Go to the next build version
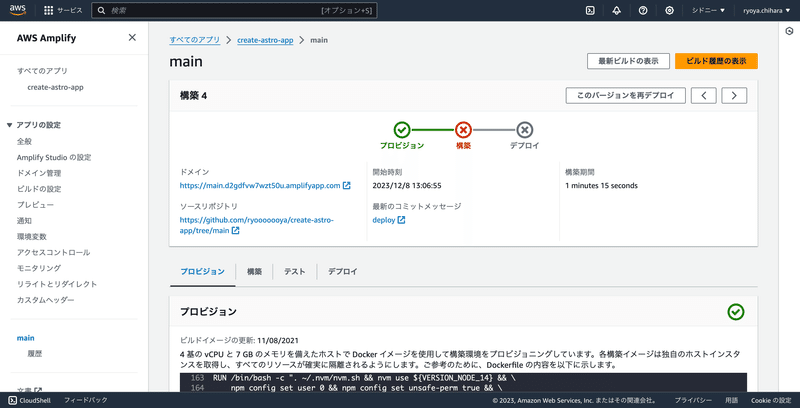This screenshot has height=408, width=800. pyautogui.click(x=734, y=95)
